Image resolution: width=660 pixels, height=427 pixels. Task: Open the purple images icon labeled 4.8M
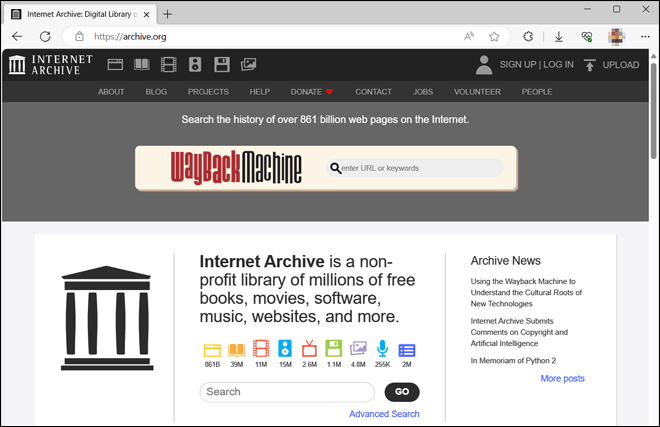point(358,349)
